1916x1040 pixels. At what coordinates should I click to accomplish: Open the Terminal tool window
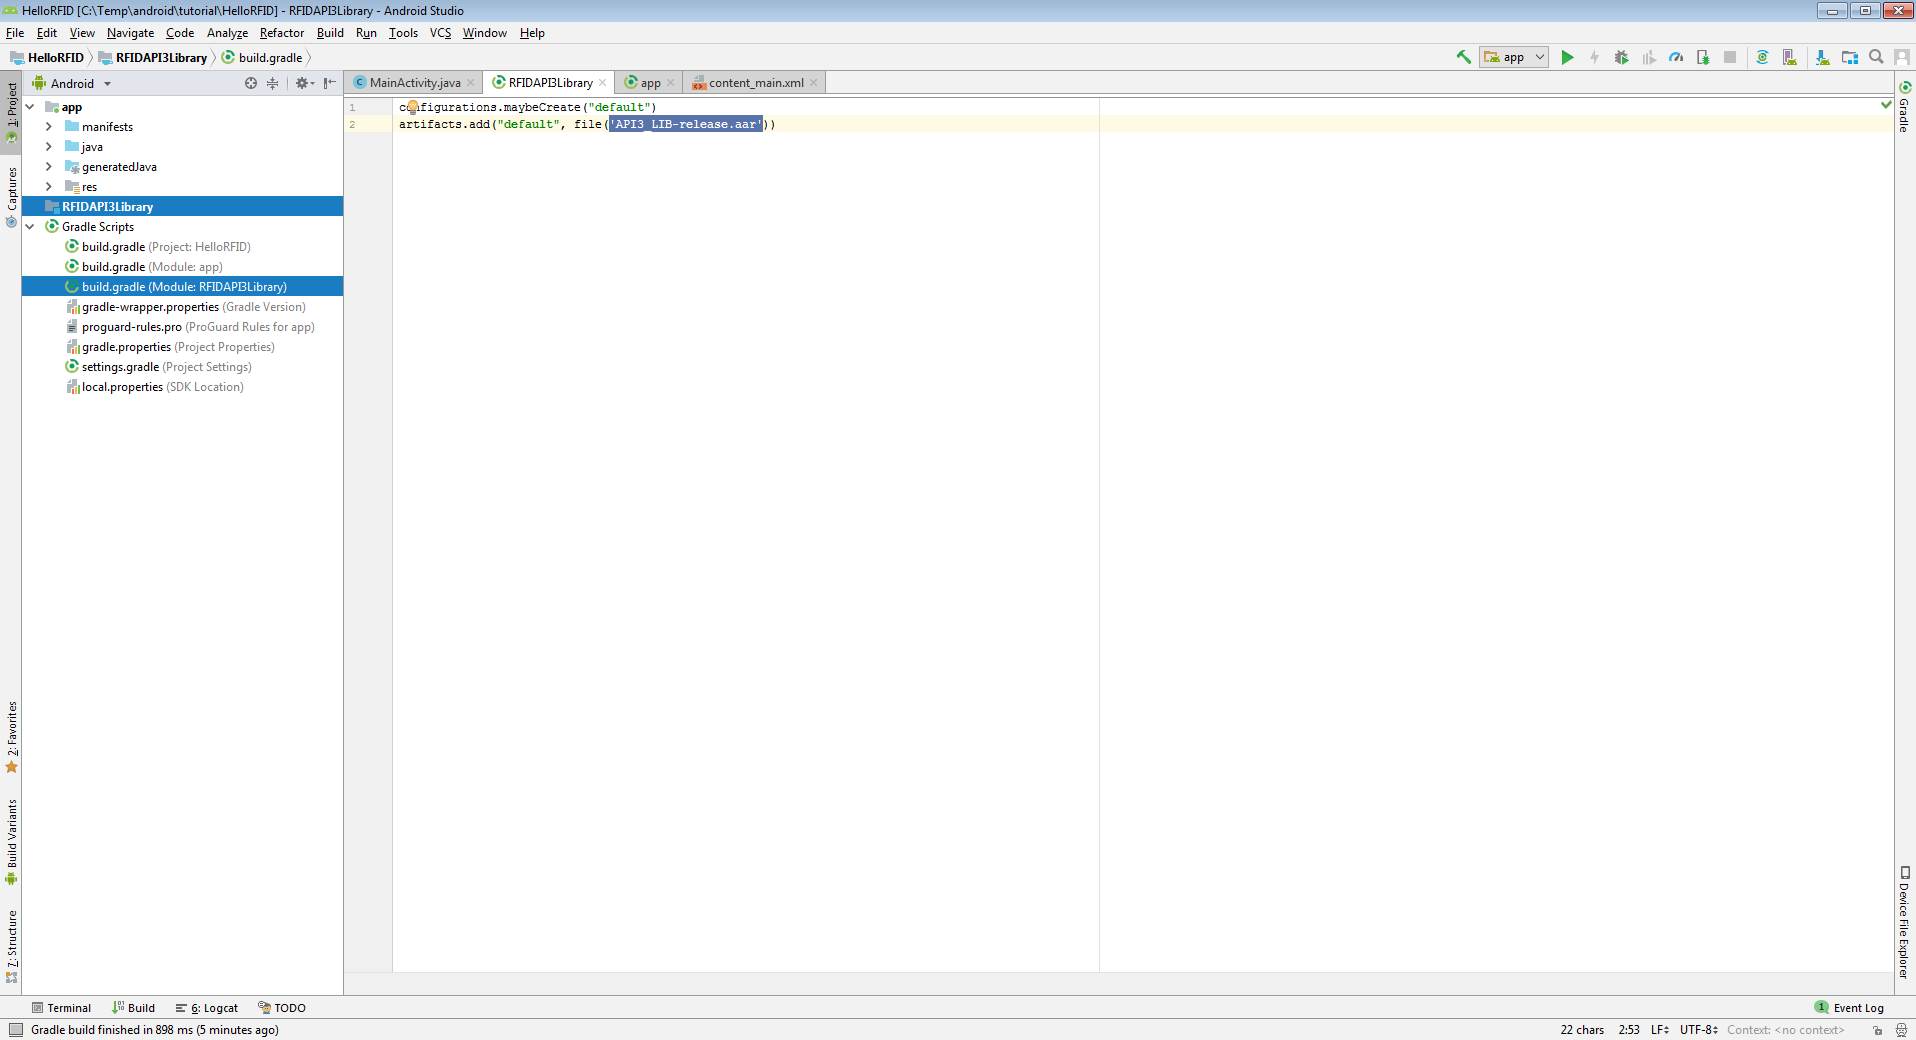coord(61,1008)
